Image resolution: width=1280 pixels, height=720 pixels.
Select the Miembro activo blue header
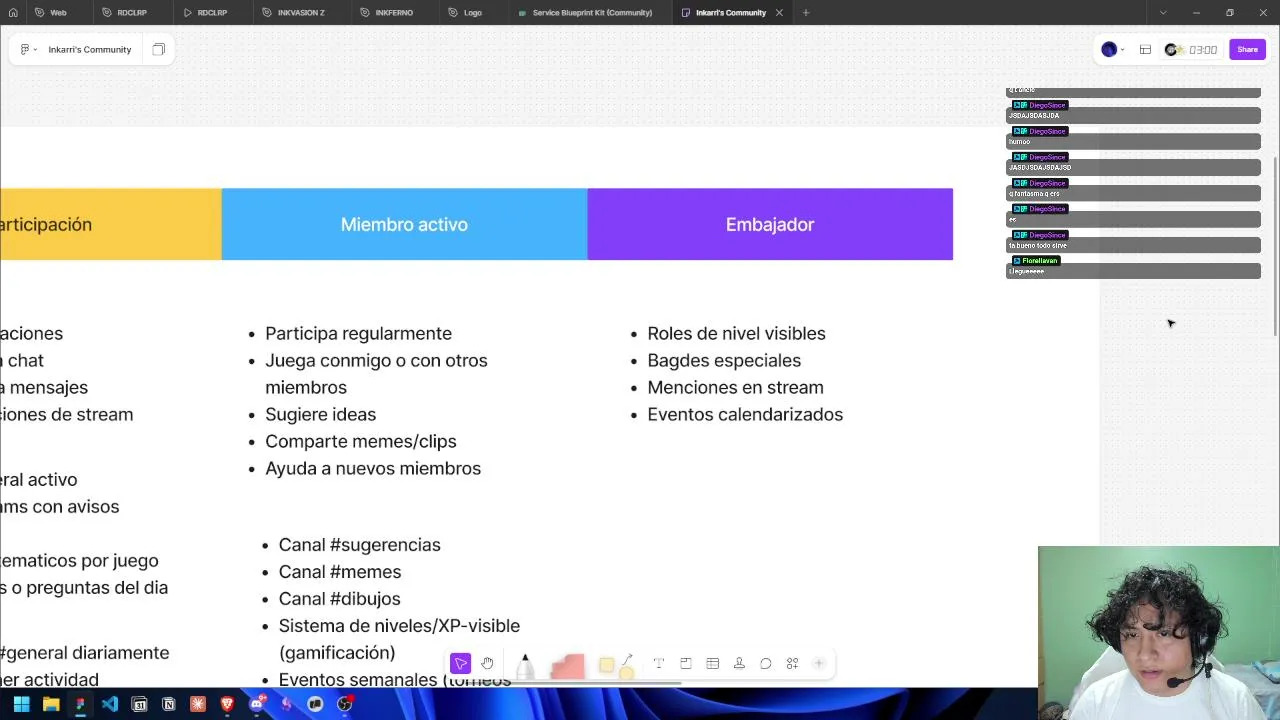pyautogui.click(x=404, y=224)
